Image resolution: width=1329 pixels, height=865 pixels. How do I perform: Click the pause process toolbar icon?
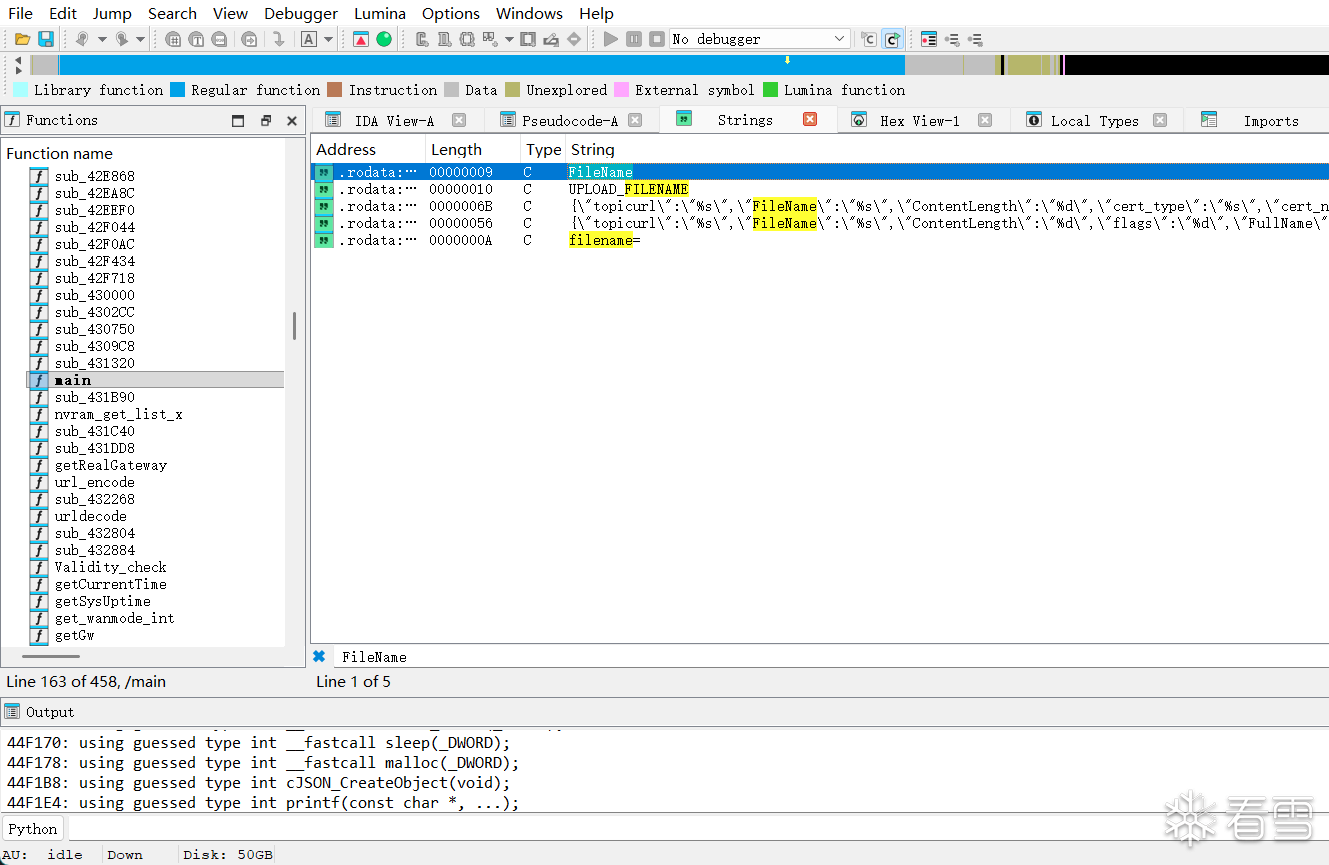(x=634, y=39)
